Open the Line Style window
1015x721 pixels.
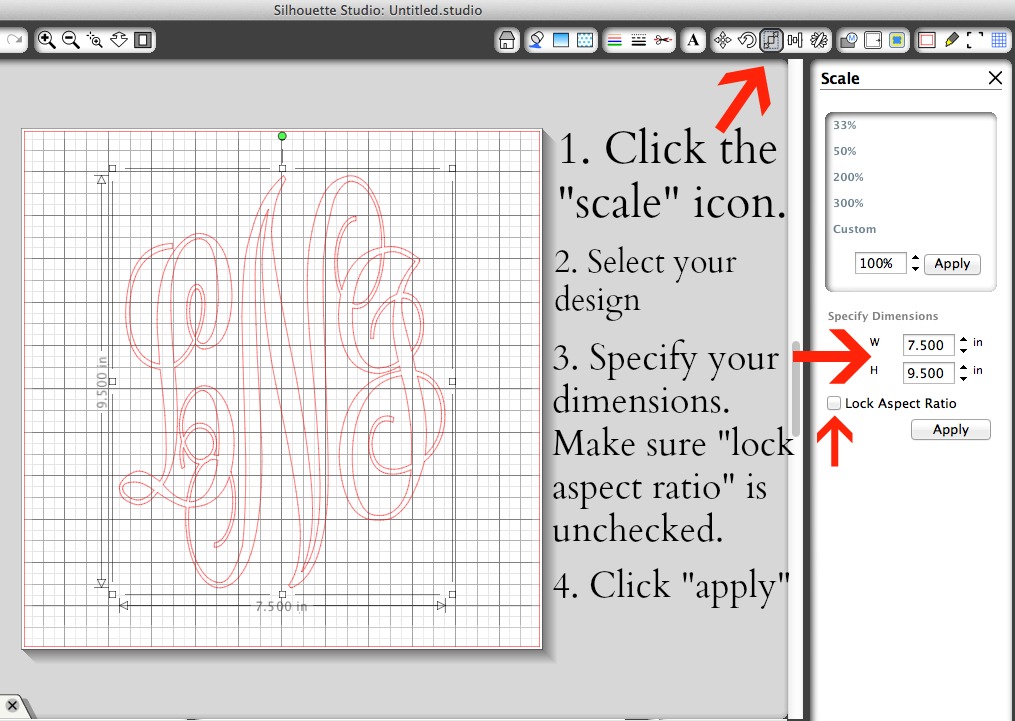click(638, 41)
